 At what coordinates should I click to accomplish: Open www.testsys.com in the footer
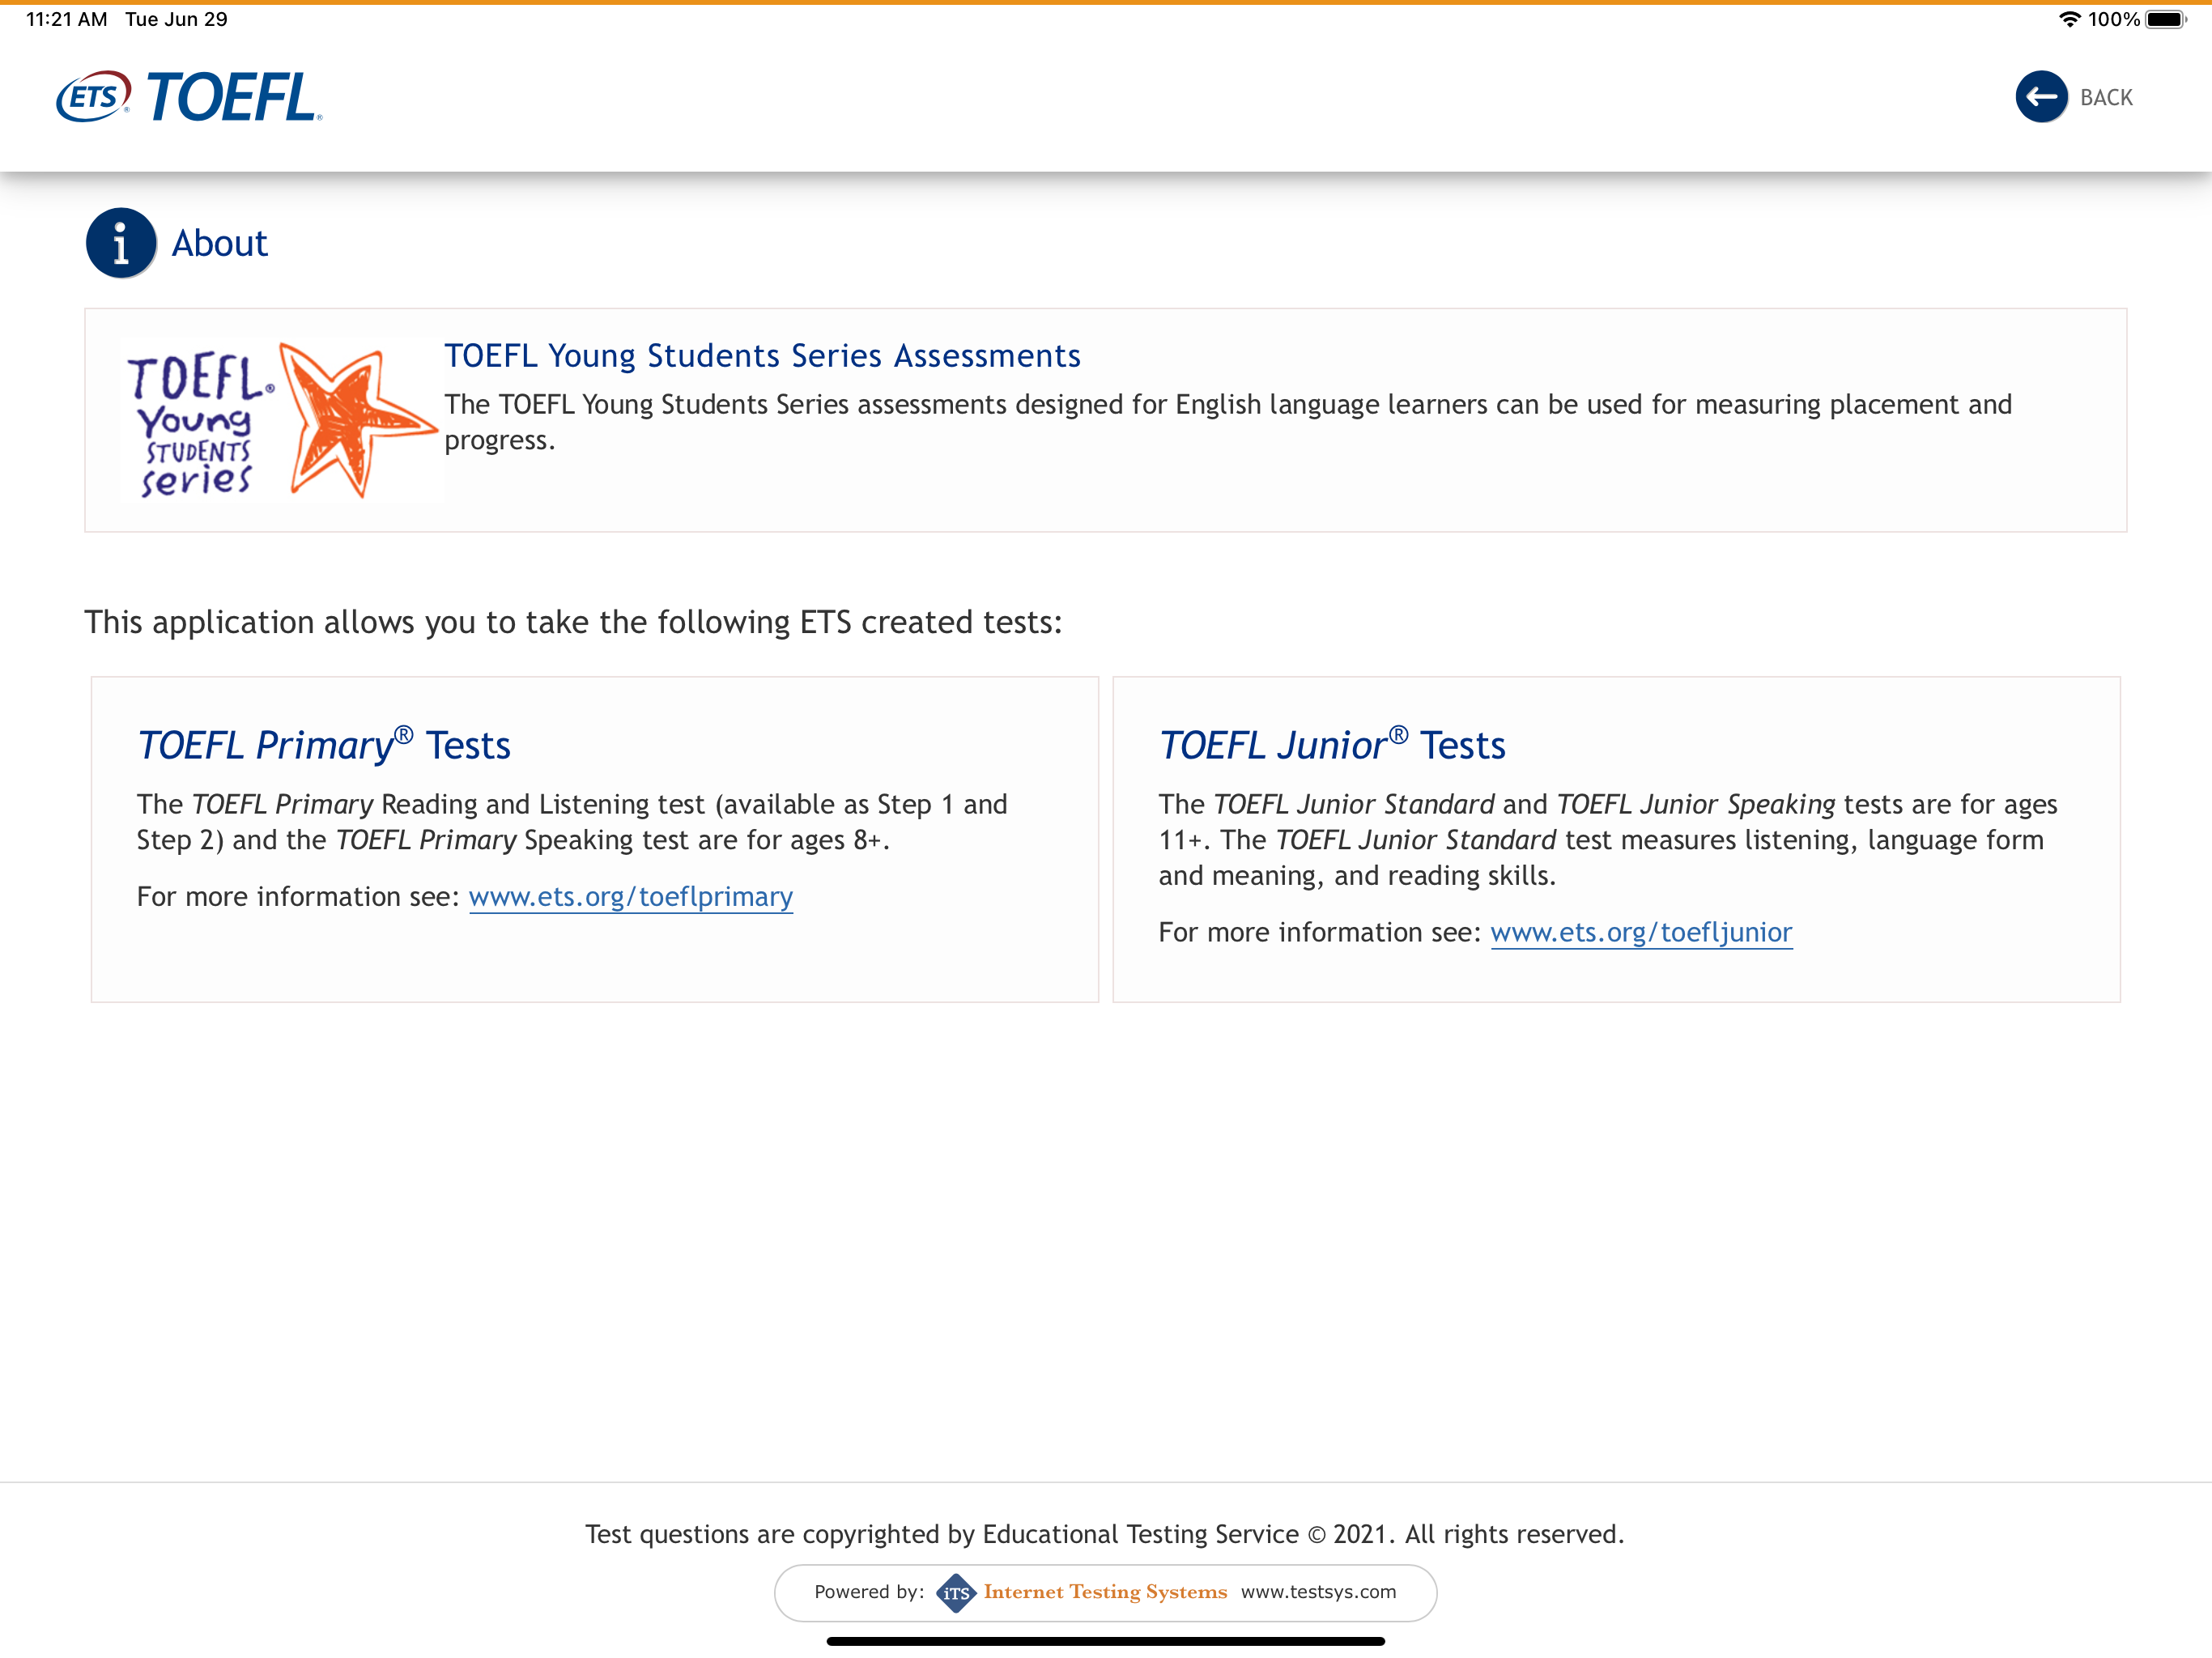(1318, 1592)
